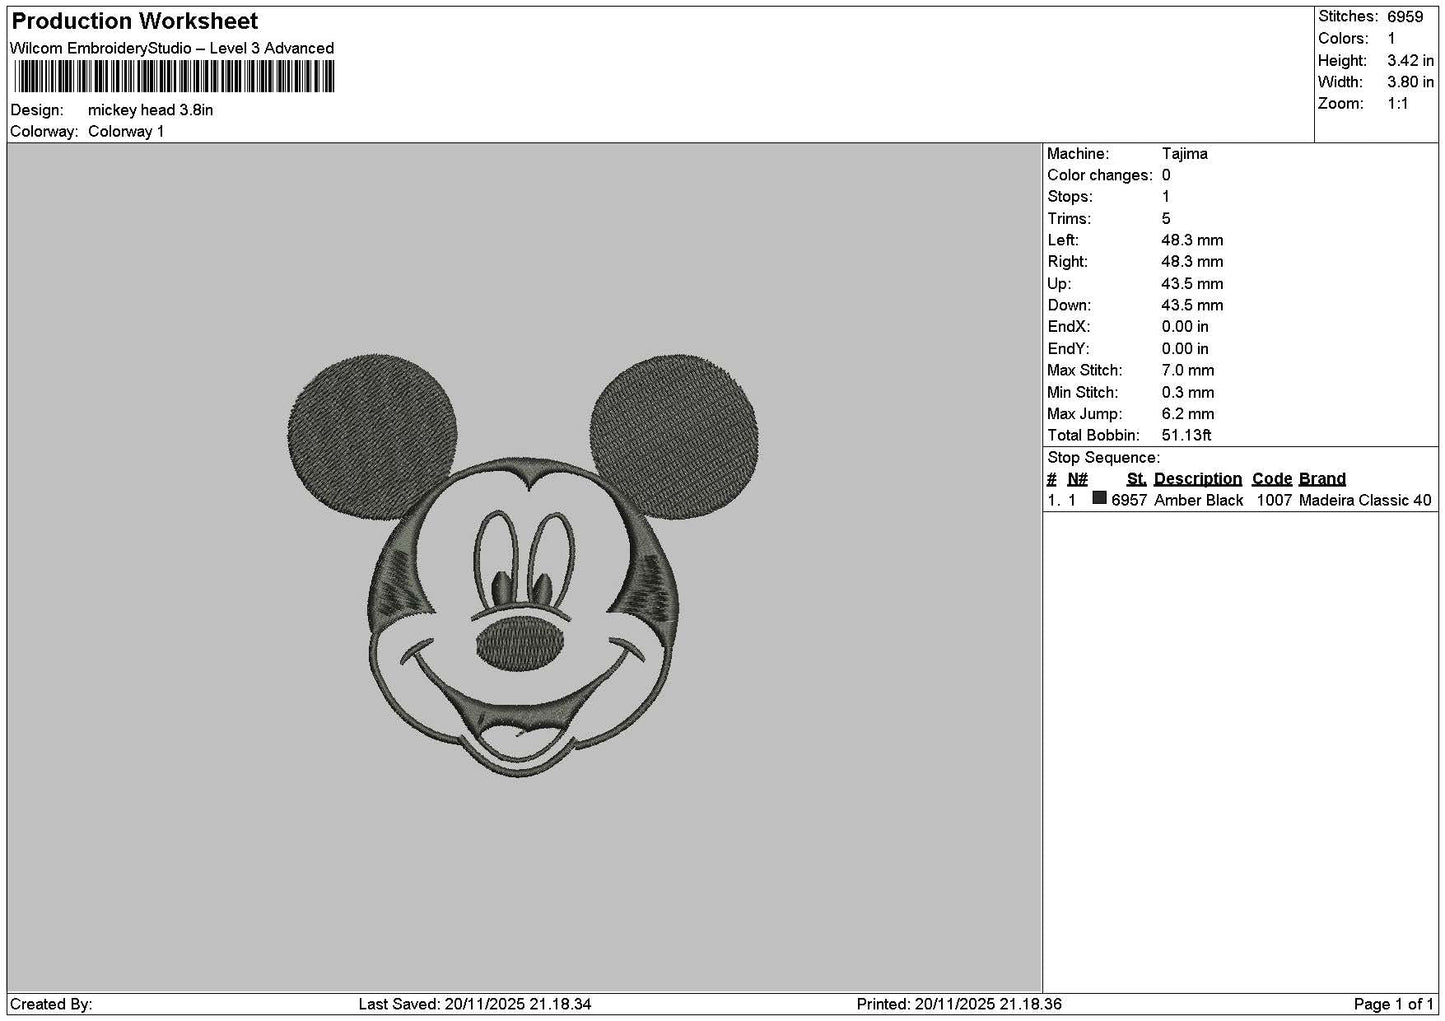
Task: Click the Height value 3.42 in
Action: [x=1410, y=61]
